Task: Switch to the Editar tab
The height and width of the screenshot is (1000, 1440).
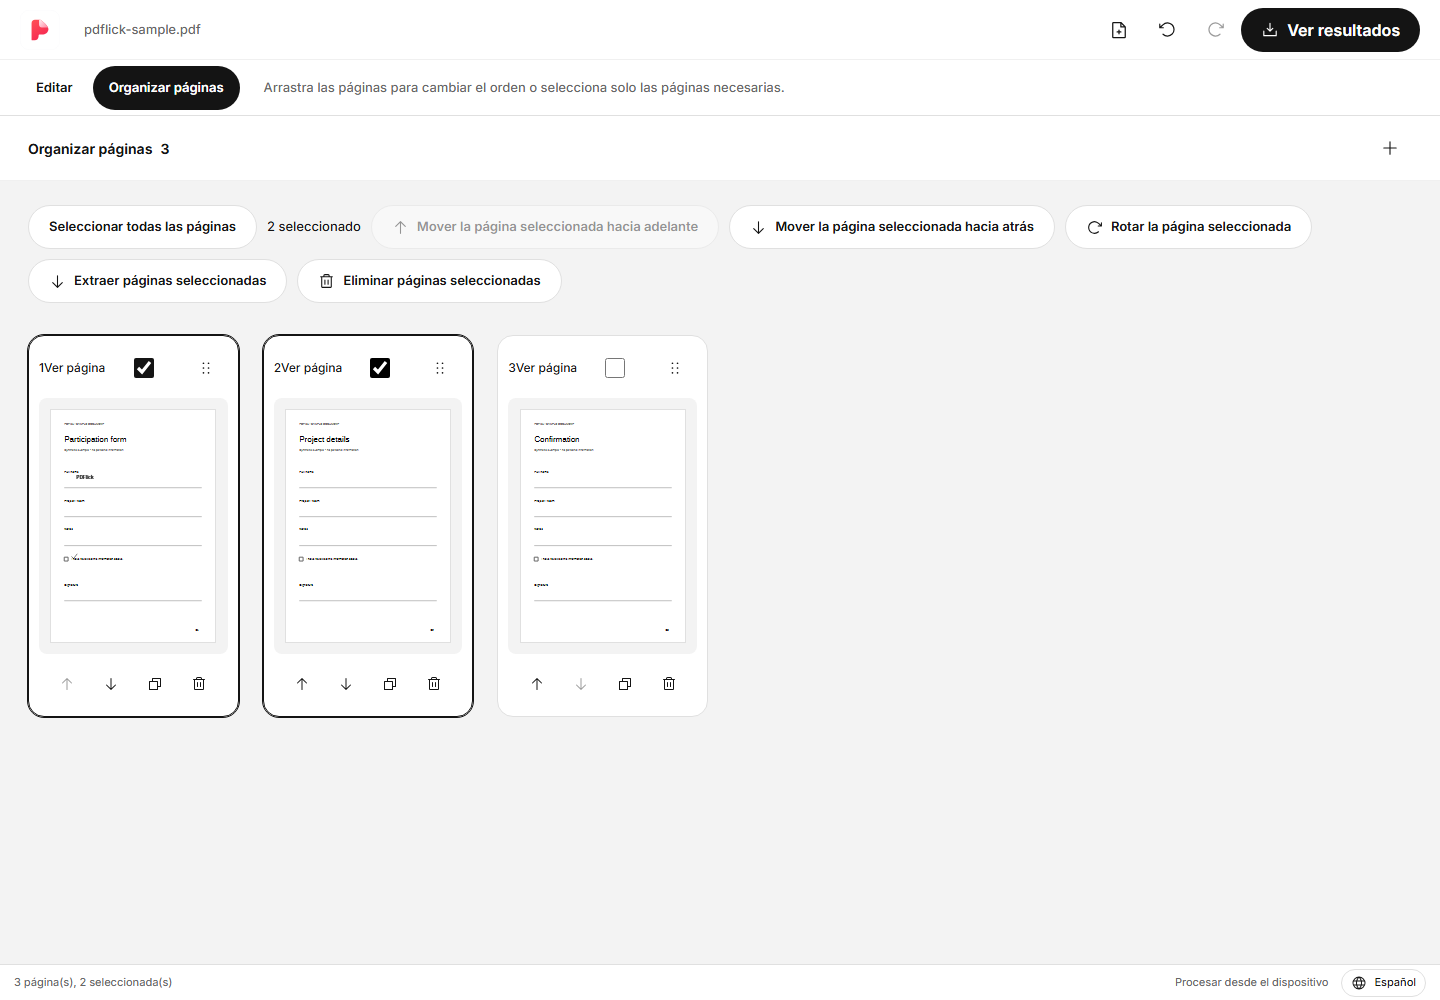Action: pos(54,88)
